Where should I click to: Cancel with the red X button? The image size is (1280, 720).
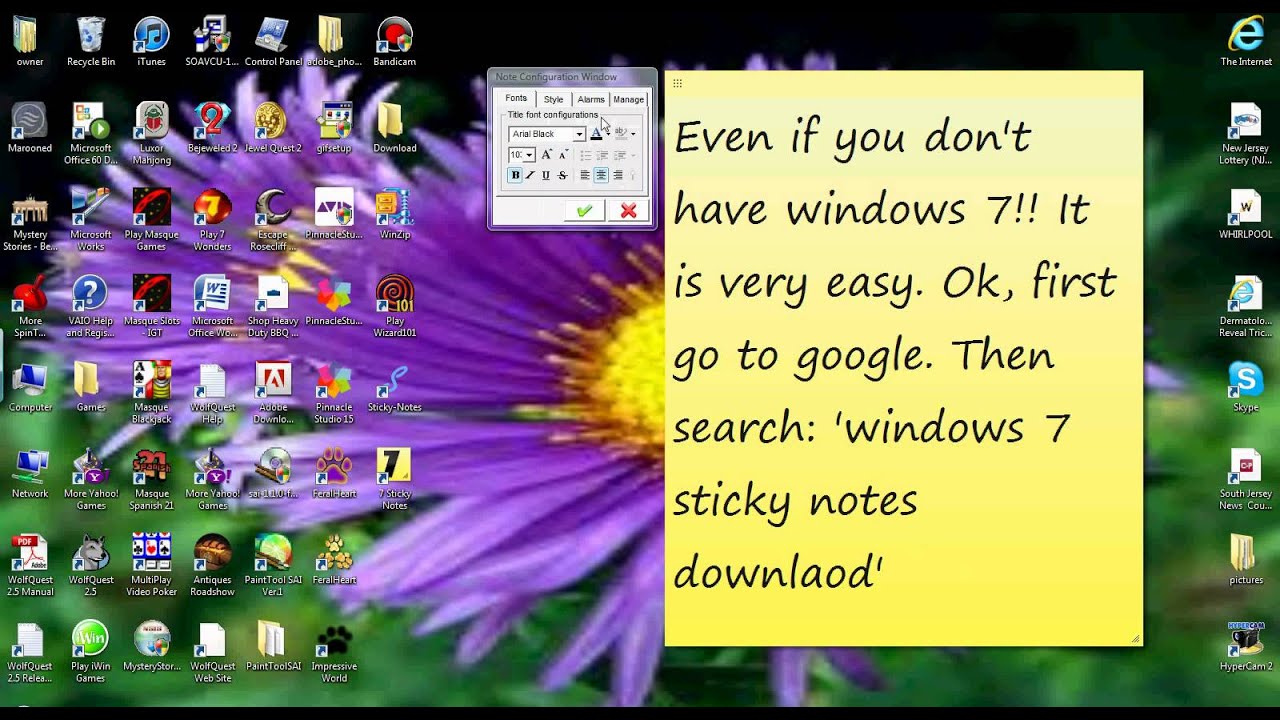tap(628, 210)
